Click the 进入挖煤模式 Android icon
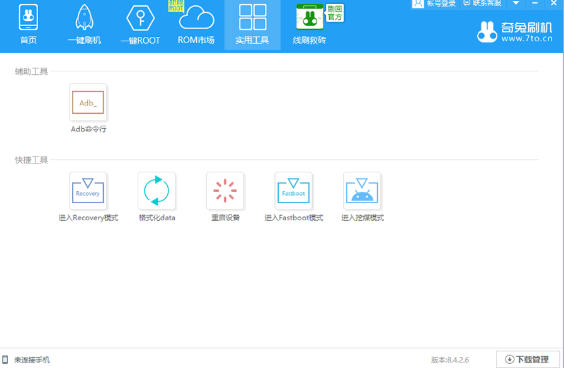 coord(362,191)
